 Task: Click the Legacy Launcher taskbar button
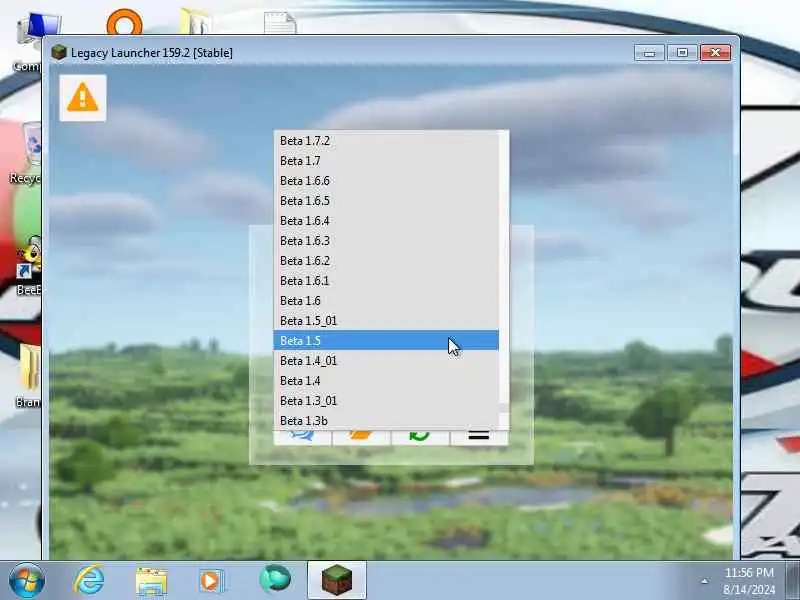337,580
